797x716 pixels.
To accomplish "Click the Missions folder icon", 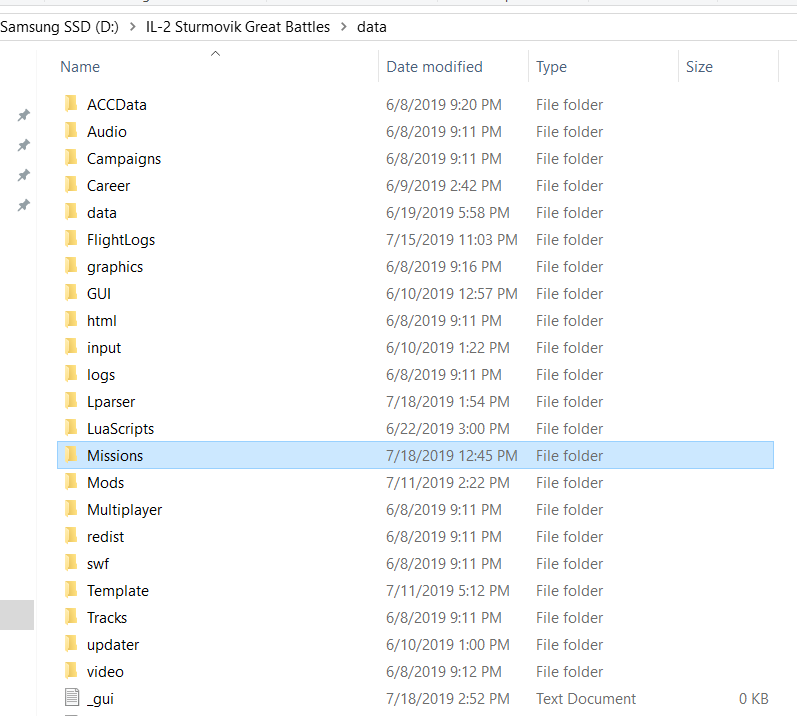I will tap(72, 454).
